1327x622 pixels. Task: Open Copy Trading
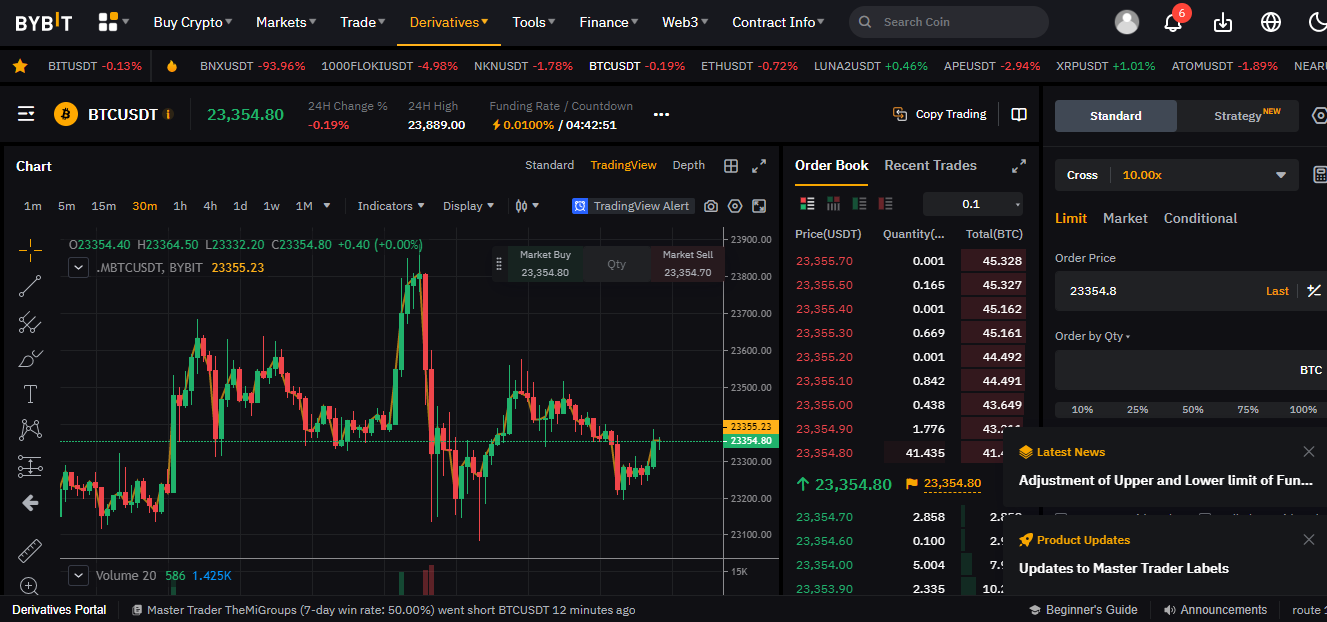tap(940, 114)
